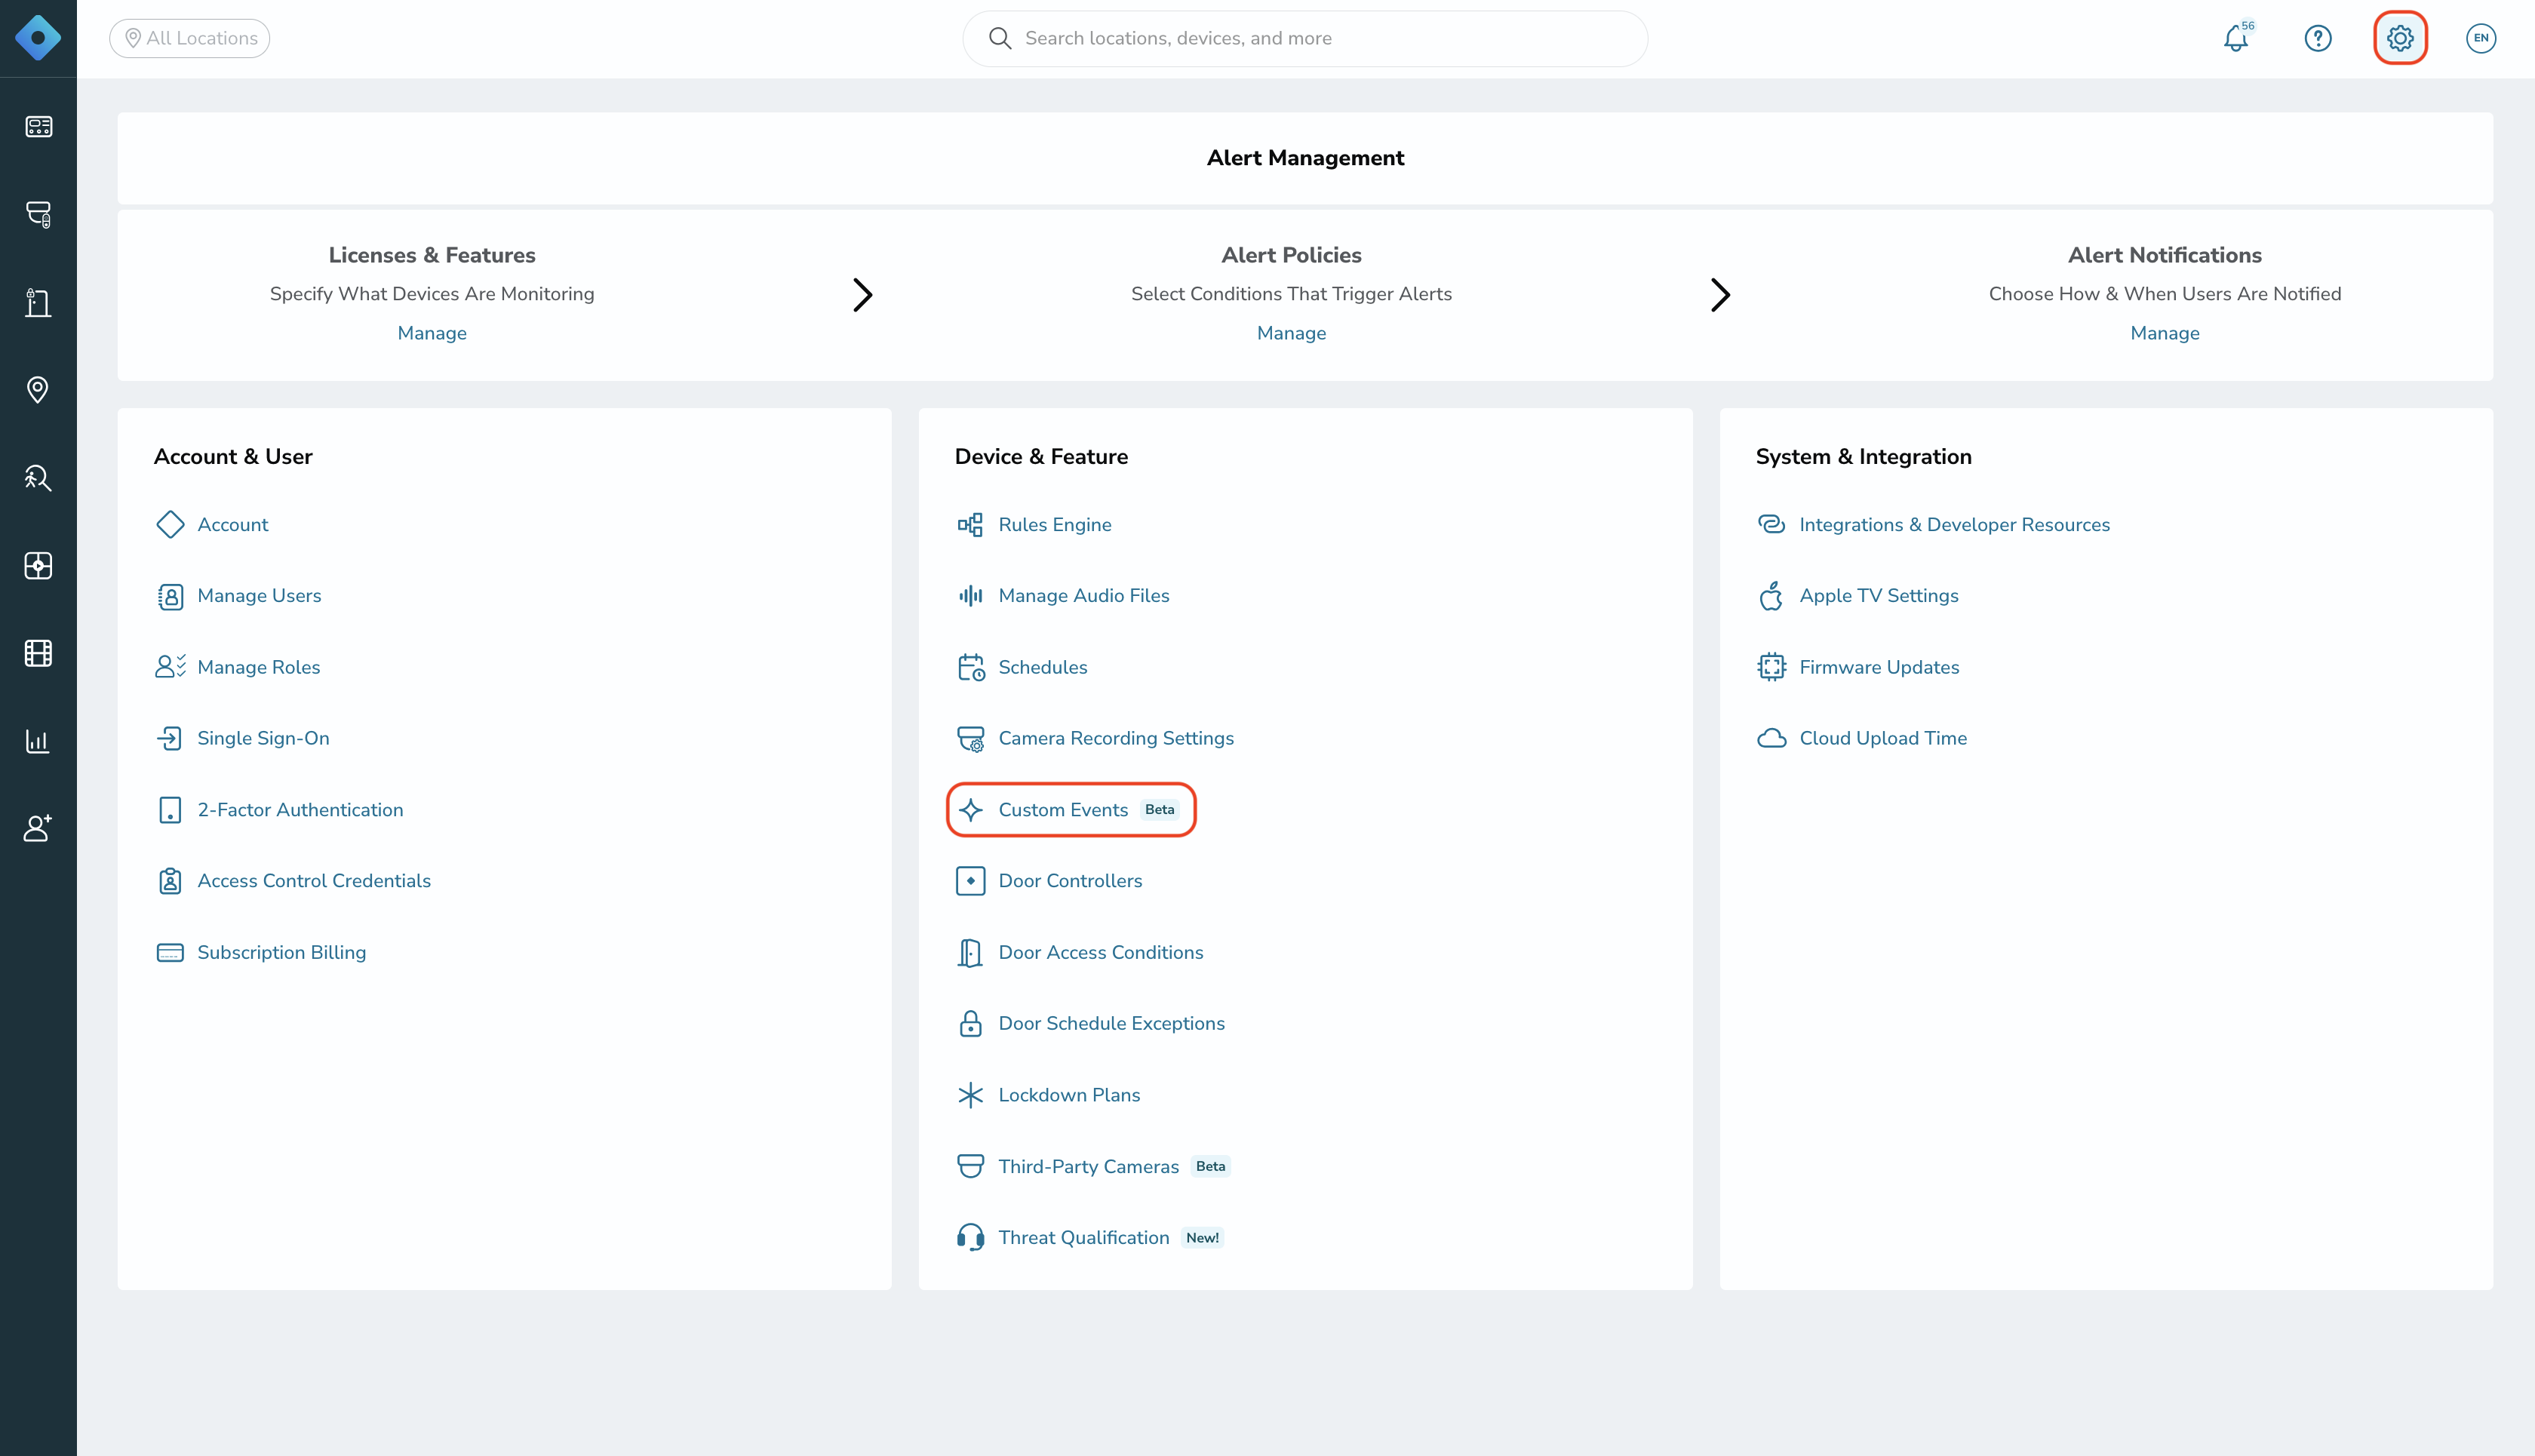Open the All Locations filter
The width and height of the screenshot is (2535, 1456).
(x=189, y=38)
